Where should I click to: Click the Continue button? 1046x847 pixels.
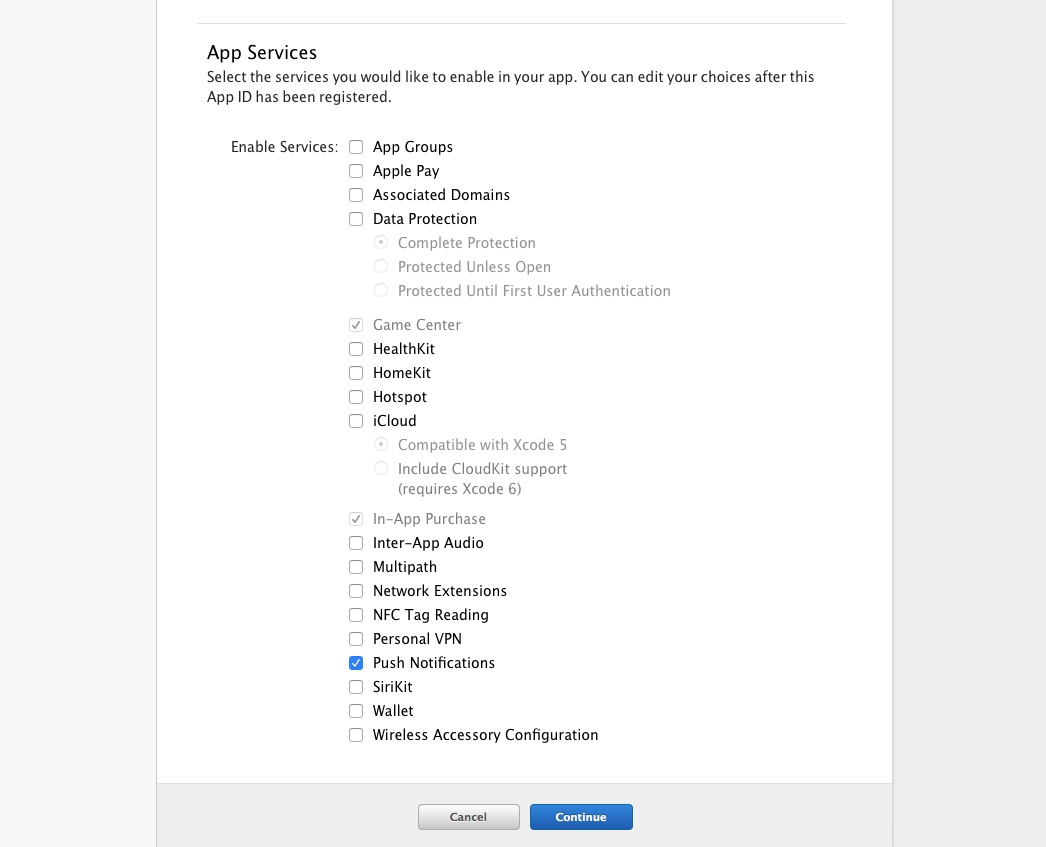[x=581, y=817]
